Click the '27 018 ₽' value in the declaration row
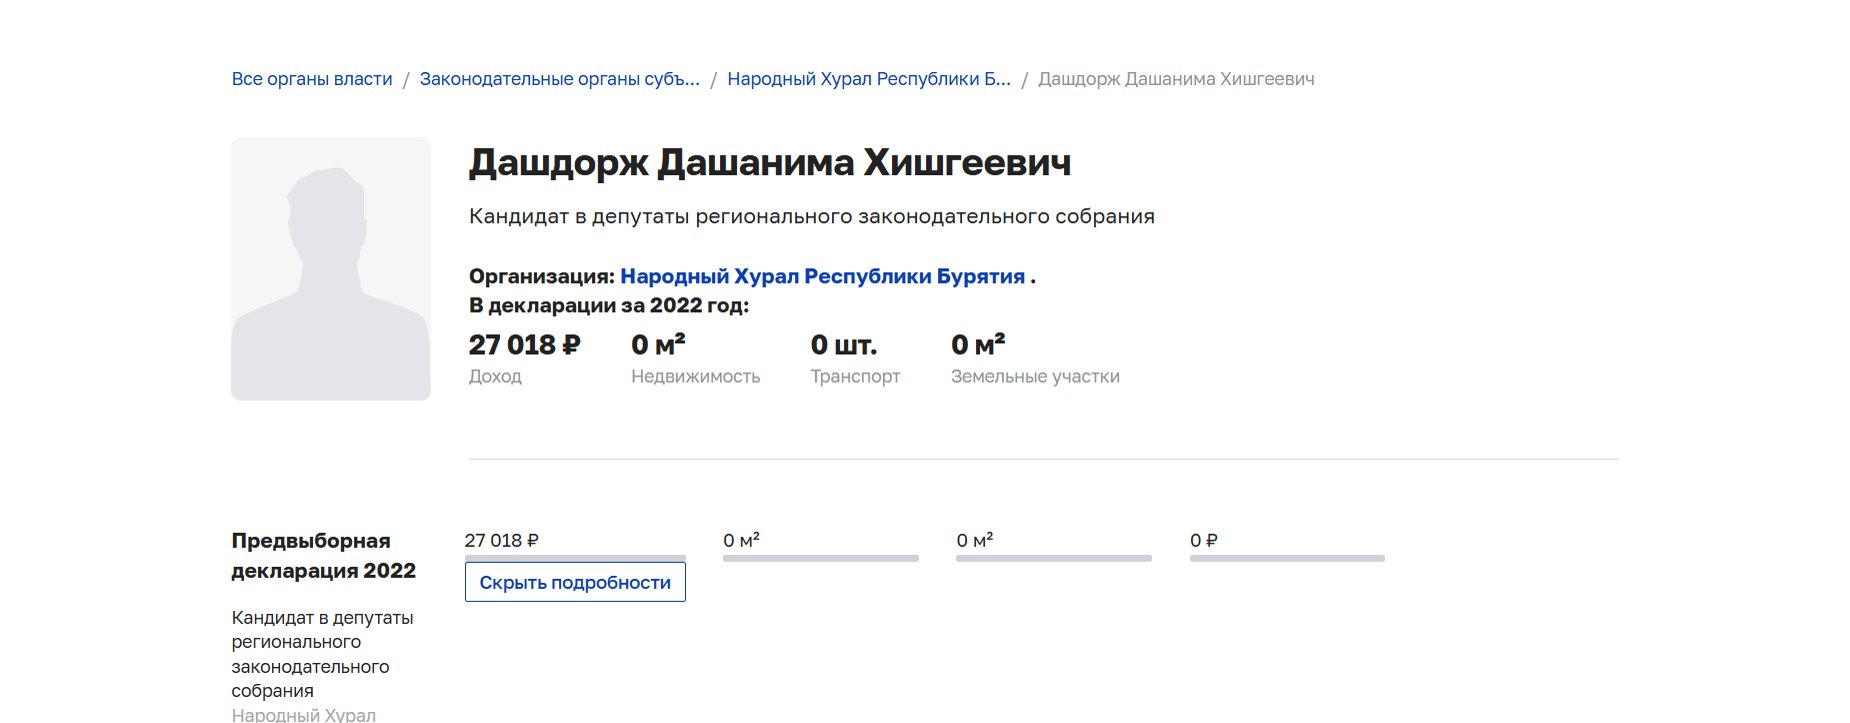The image size is (1850, 723). tap(501, 541)
